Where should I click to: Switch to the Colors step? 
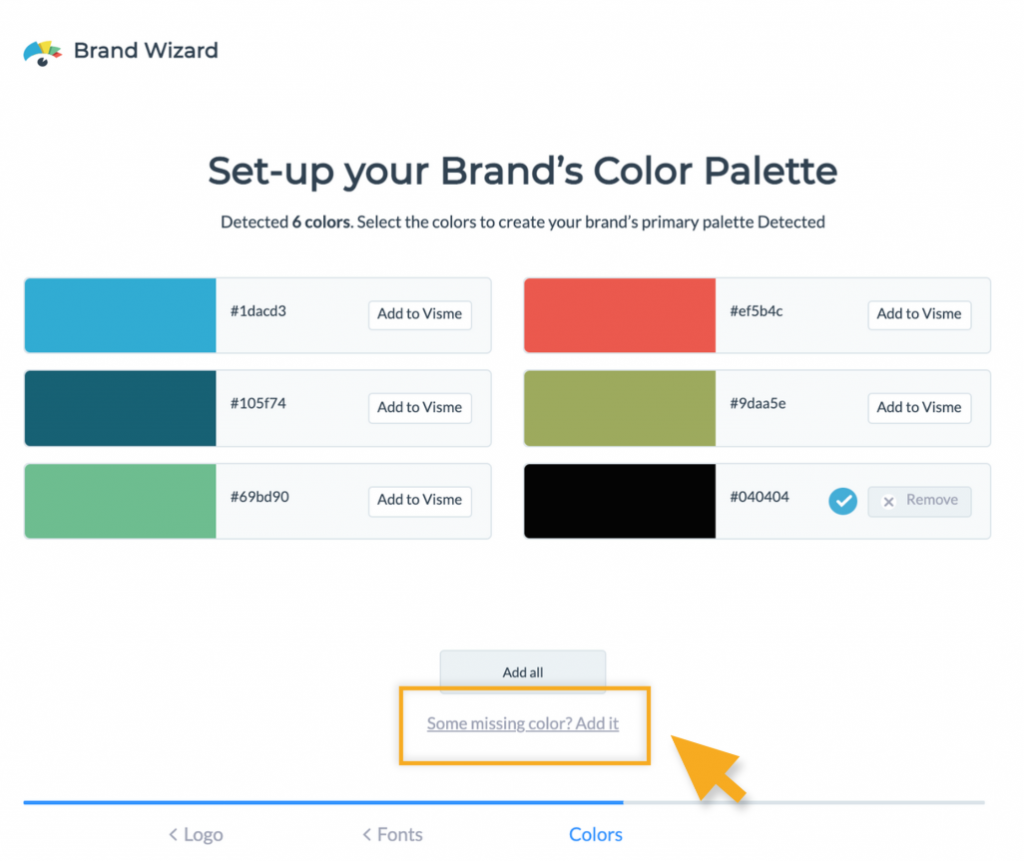[x=595, y=834]
